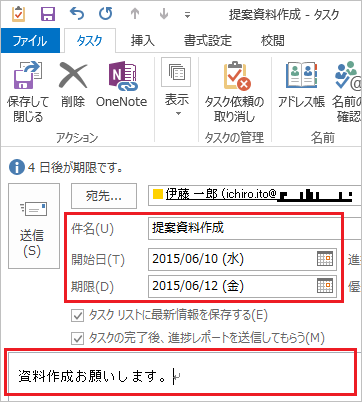Click the Previous Item up arrow

click(x=135, y=14)
